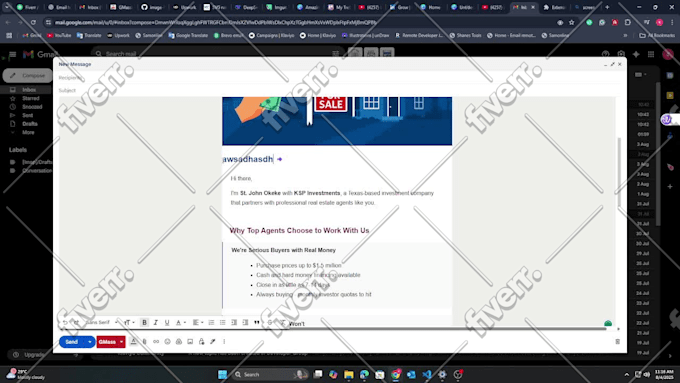Screen dimensions: 680x383
Task: Open File Explorer from taskbar
Action: [x=349, y=374]
